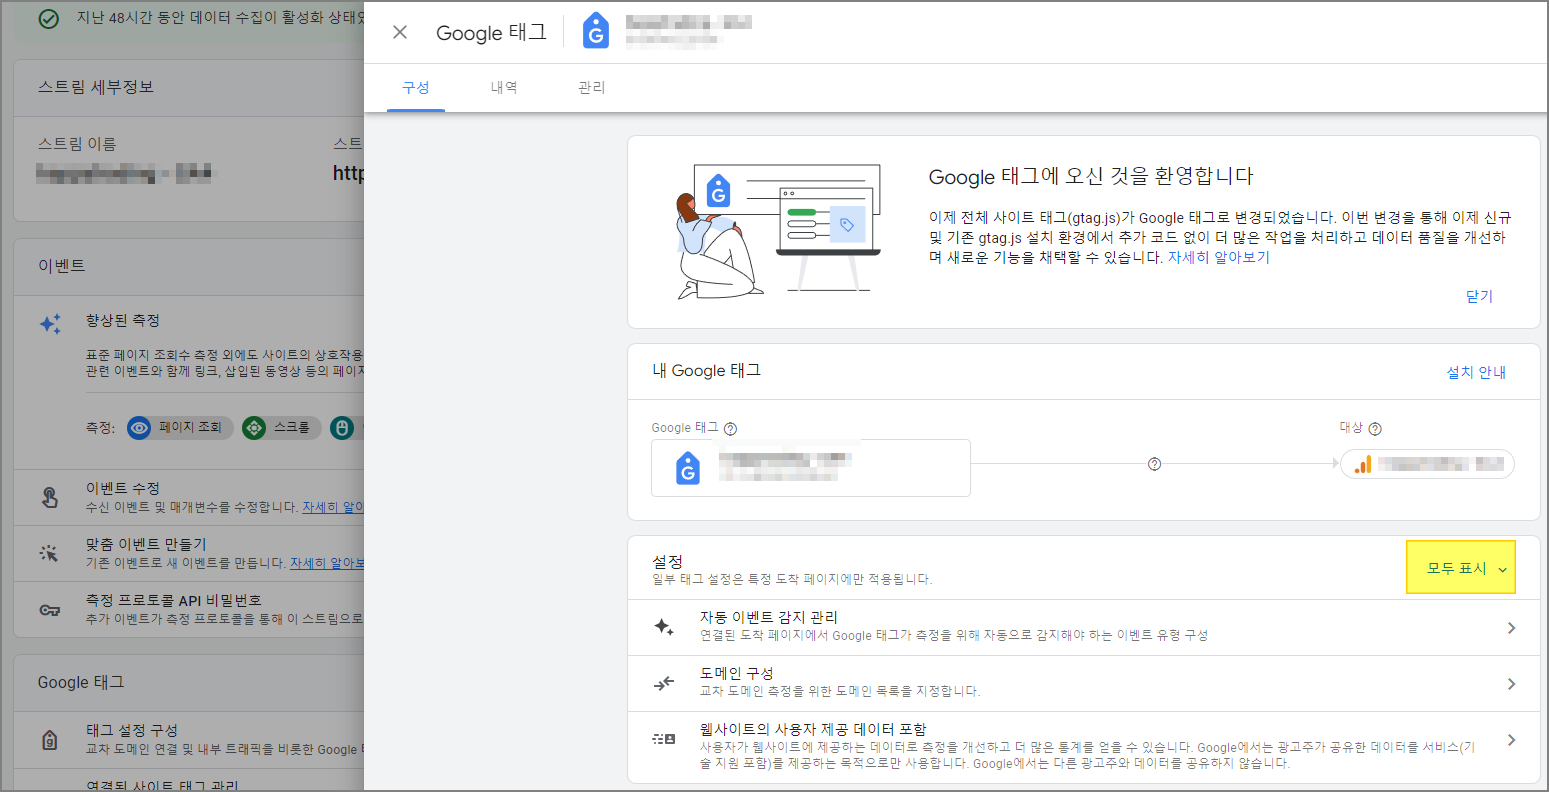Open the 관리 tab
This screenshot has height=792, width=1549.
click(x=592, y=88)
